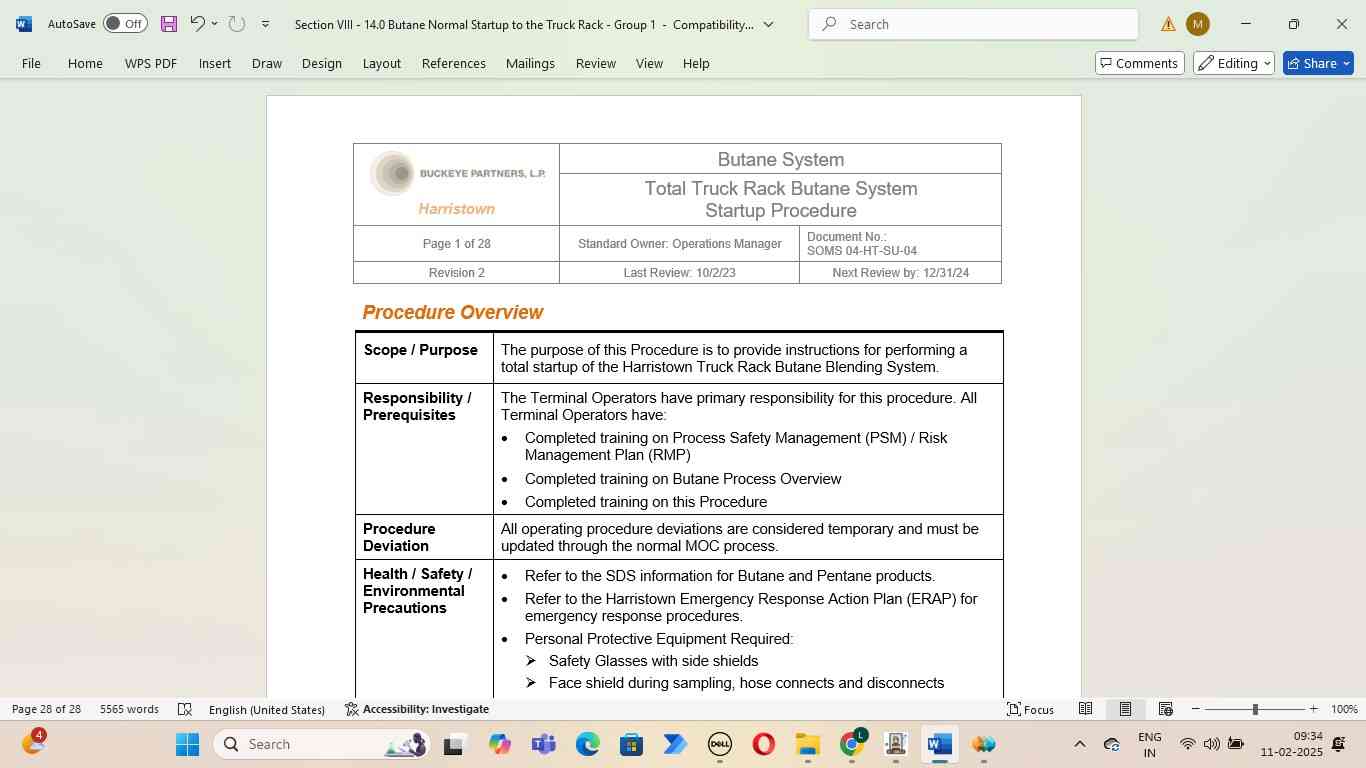Toggle the AutoSave switch

tap(125, 23)
